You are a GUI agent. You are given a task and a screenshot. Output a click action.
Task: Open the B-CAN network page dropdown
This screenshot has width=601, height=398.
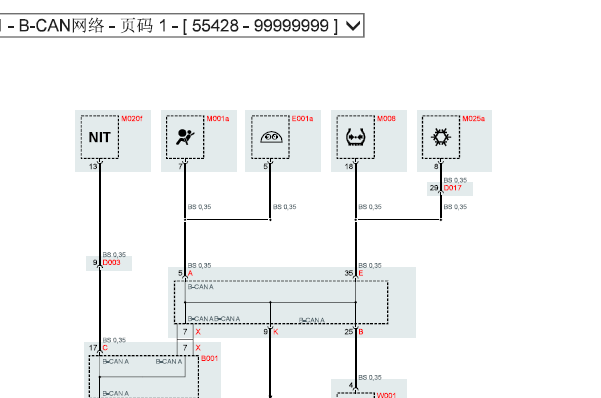[181, 26]
